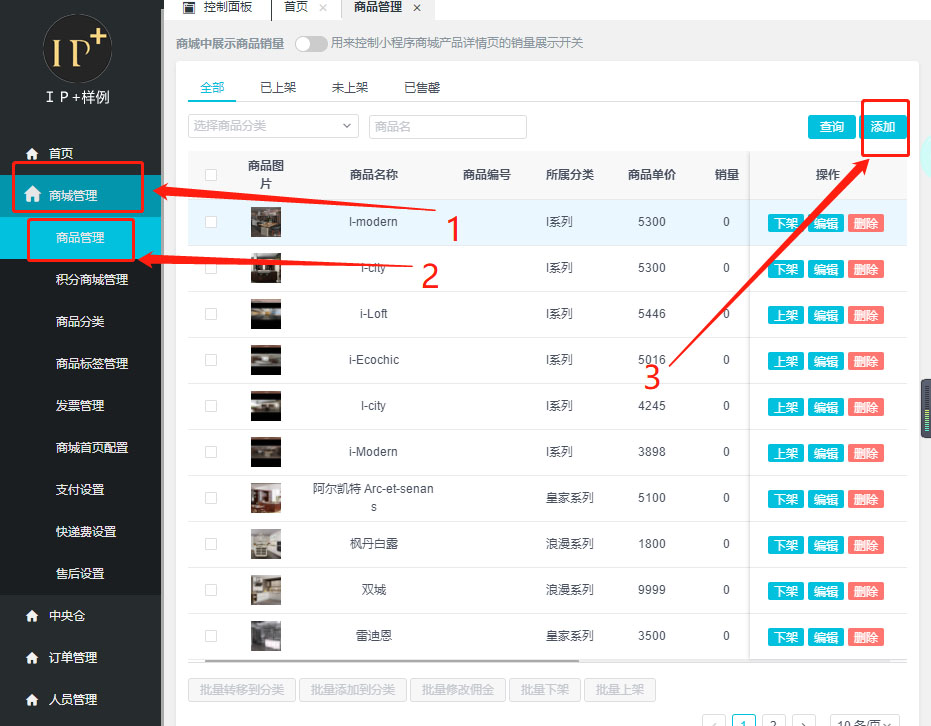Close the 商品管理 tab with its X
Viewport: 931px width, 726px height.
click(417, 8)
